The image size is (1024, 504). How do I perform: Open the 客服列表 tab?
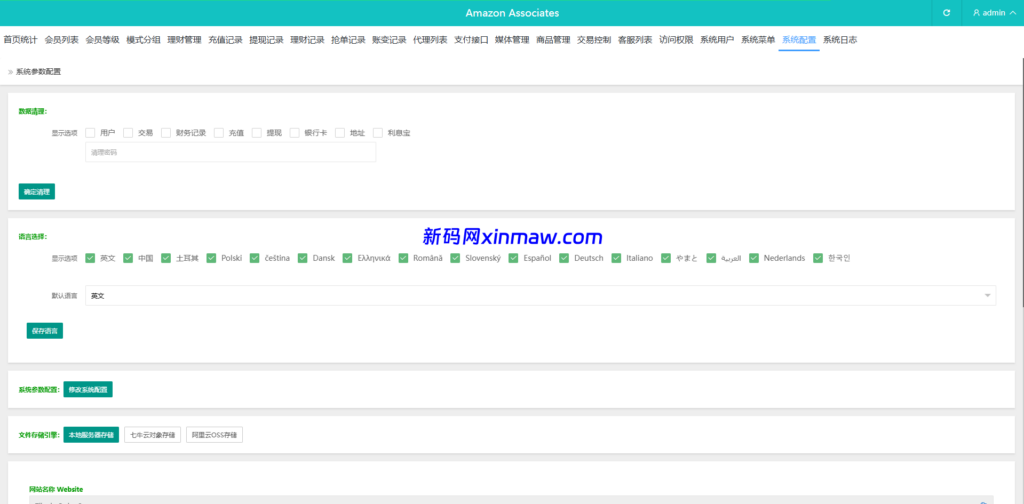pos(635,40)
